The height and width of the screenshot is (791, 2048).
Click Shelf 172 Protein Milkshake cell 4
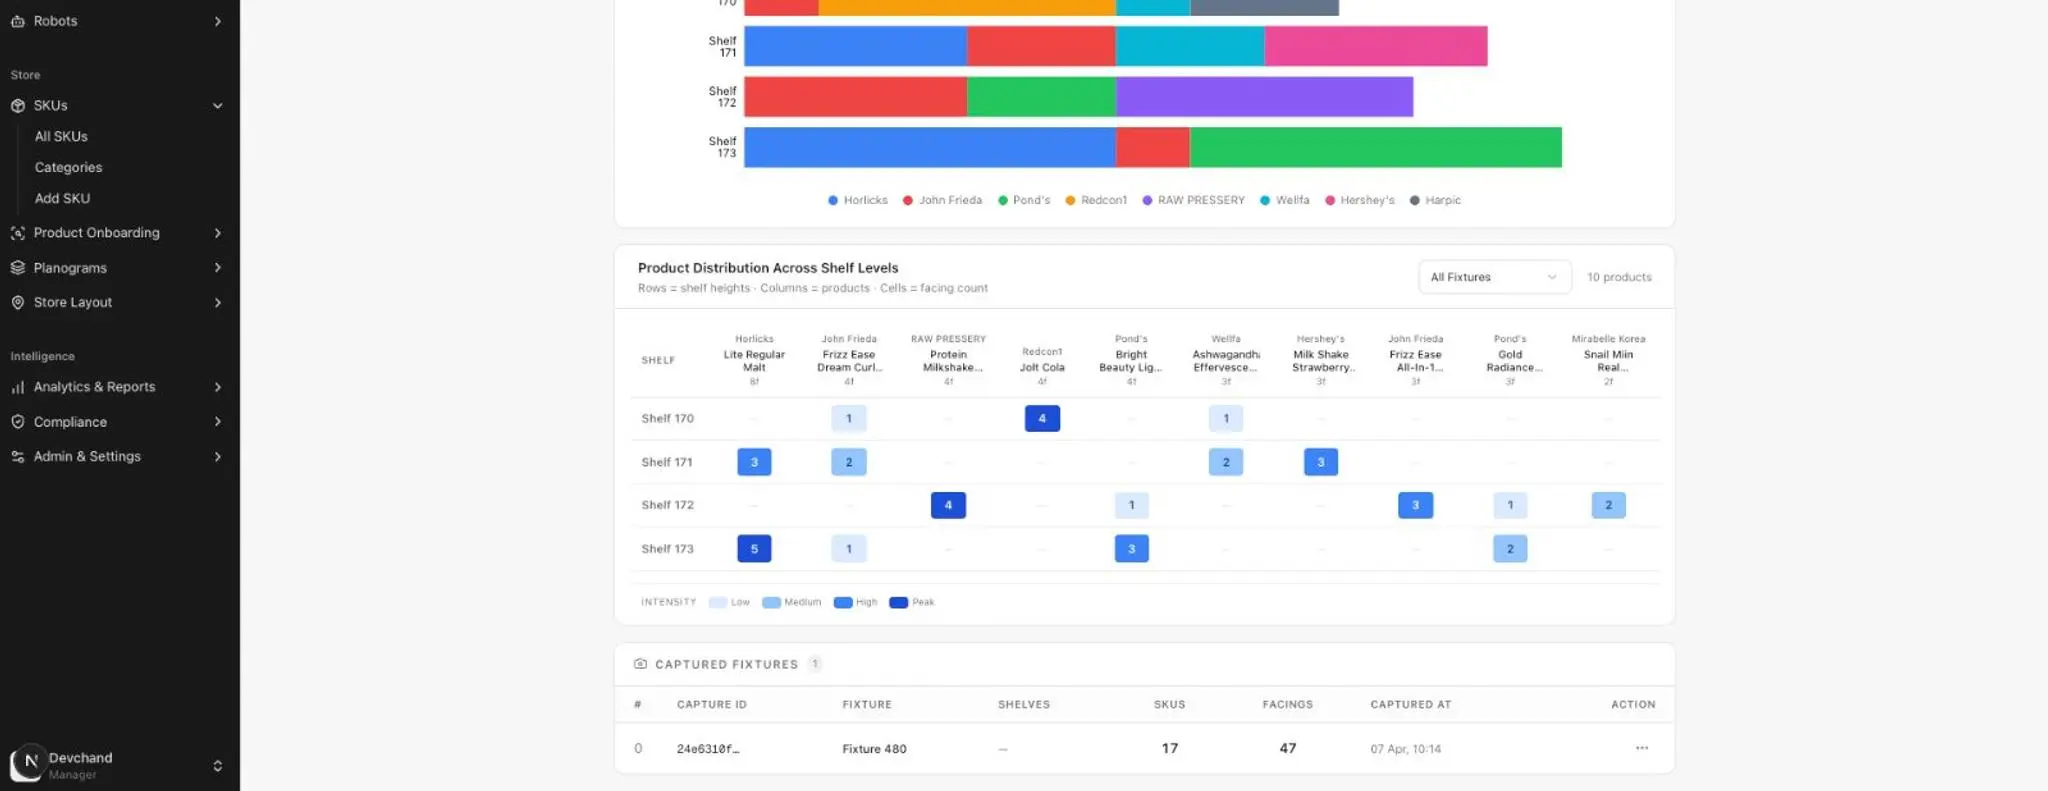[948, 505]
